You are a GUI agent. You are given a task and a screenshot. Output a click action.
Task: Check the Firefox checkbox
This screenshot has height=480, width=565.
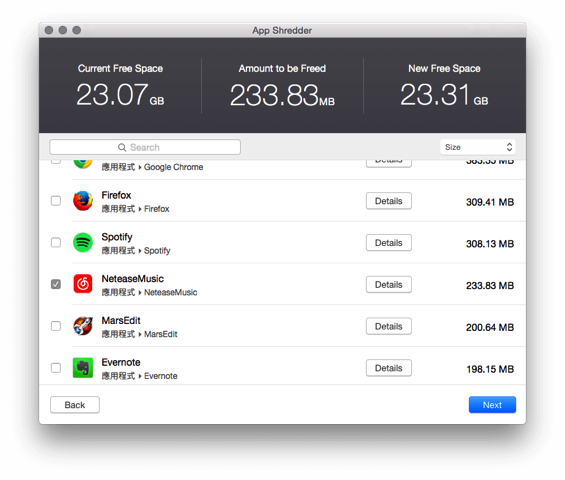[56, 201]
